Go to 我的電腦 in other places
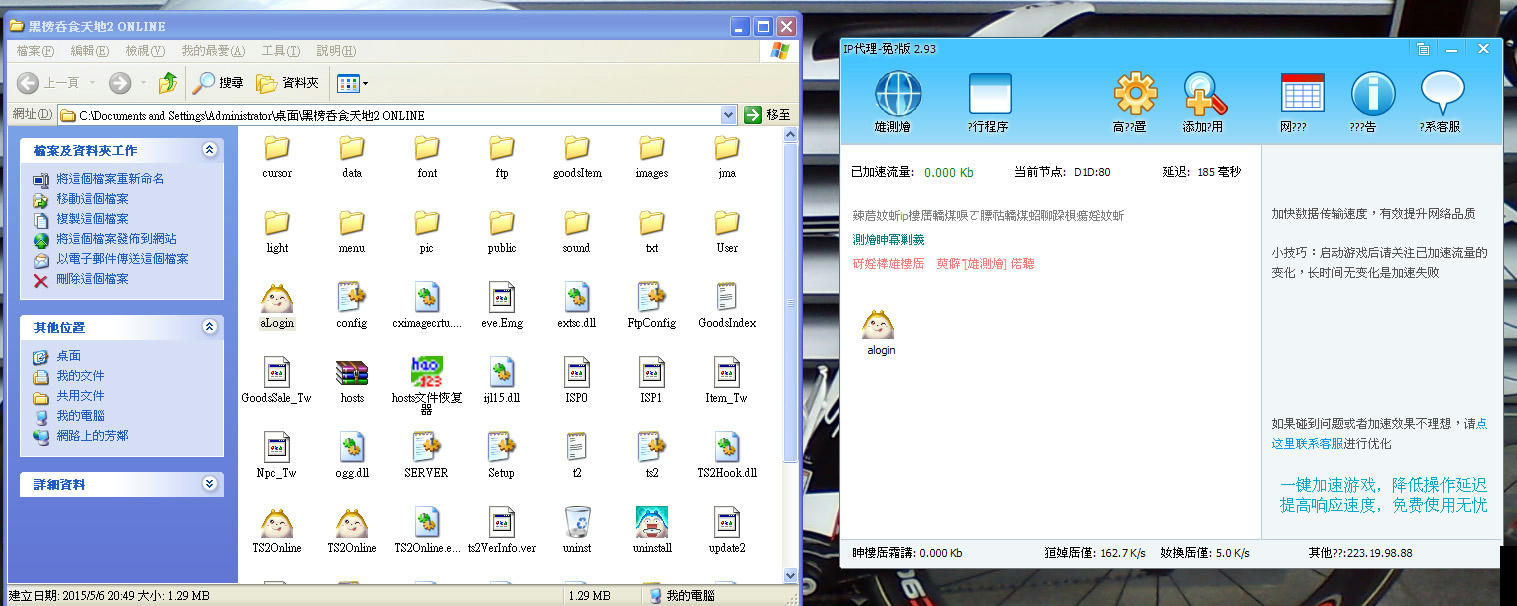This screenshot has width=1517, height=606. click(80, 416)
